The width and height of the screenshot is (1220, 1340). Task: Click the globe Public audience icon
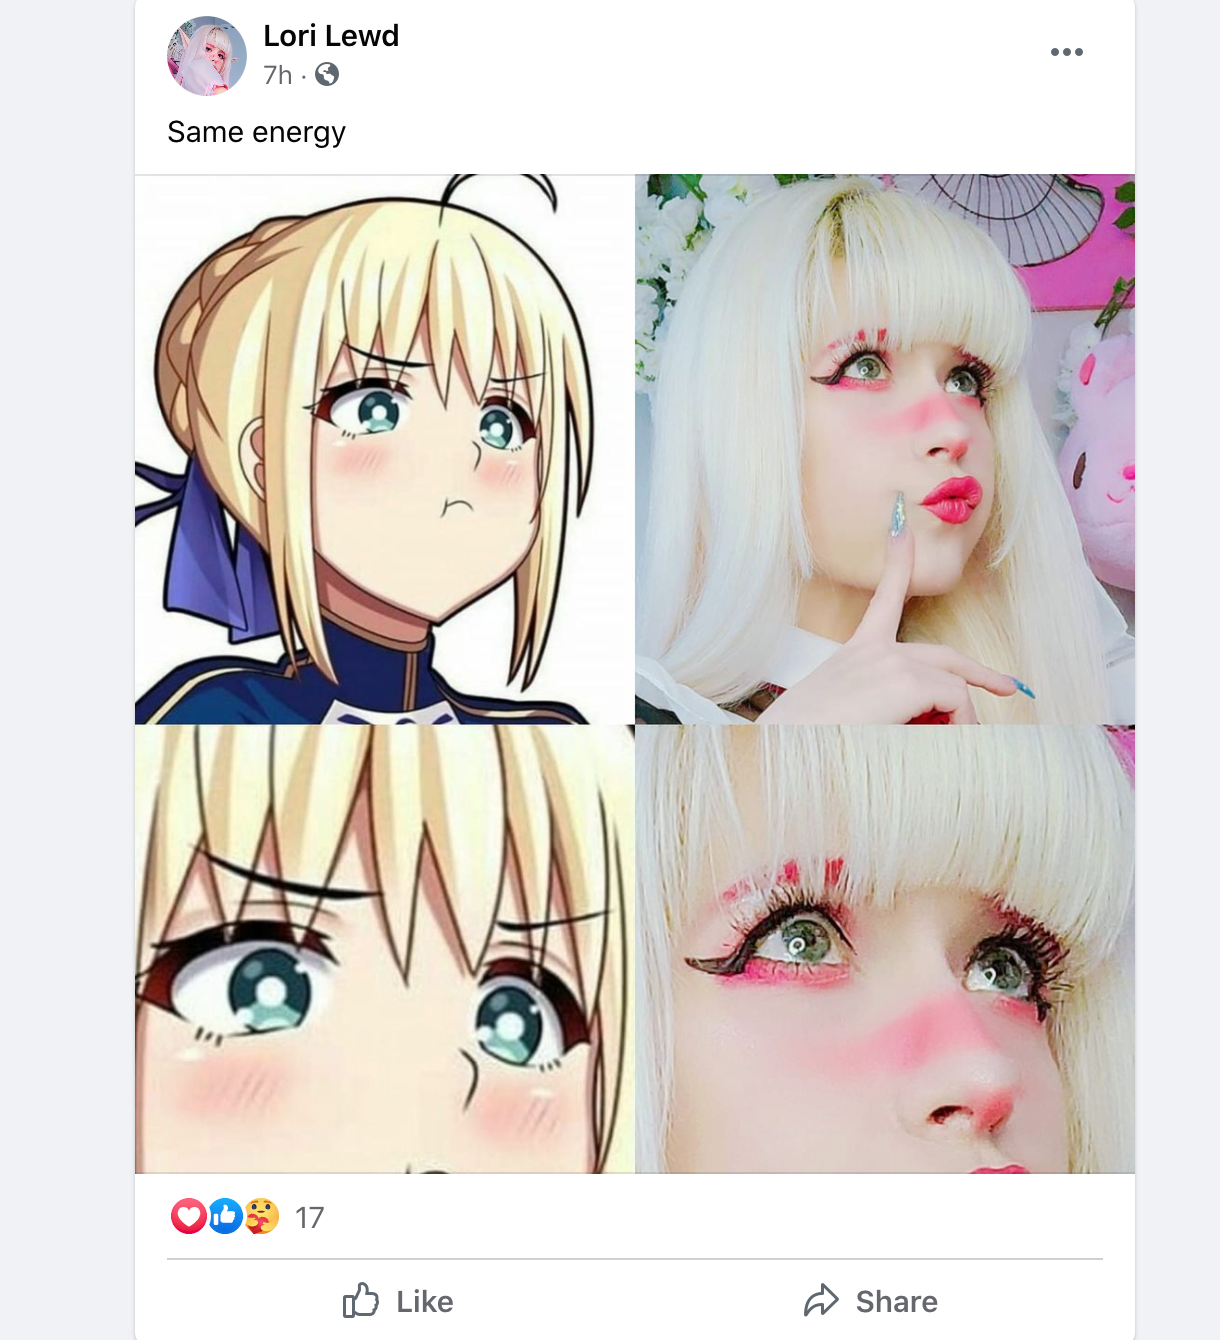[x=327, y=74]
